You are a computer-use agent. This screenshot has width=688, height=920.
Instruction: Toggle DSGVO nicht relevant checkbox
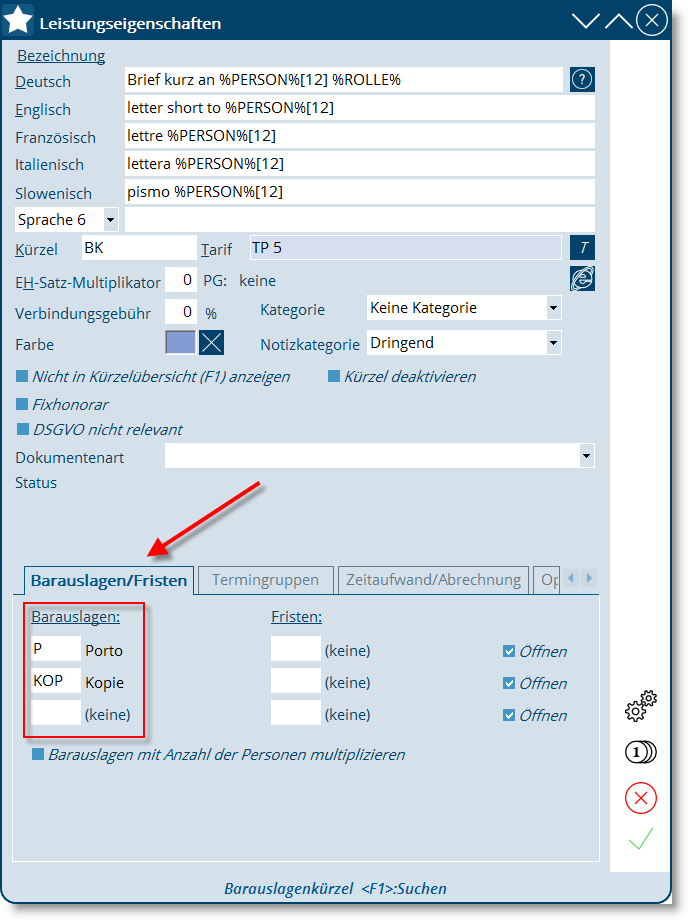point(23,430)
